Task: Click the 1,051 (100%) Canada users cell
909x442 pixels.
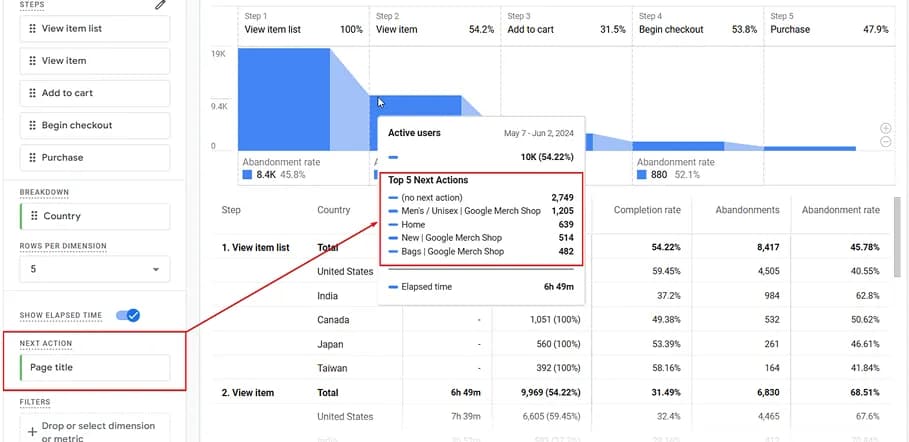Action: tap(555, 320)
